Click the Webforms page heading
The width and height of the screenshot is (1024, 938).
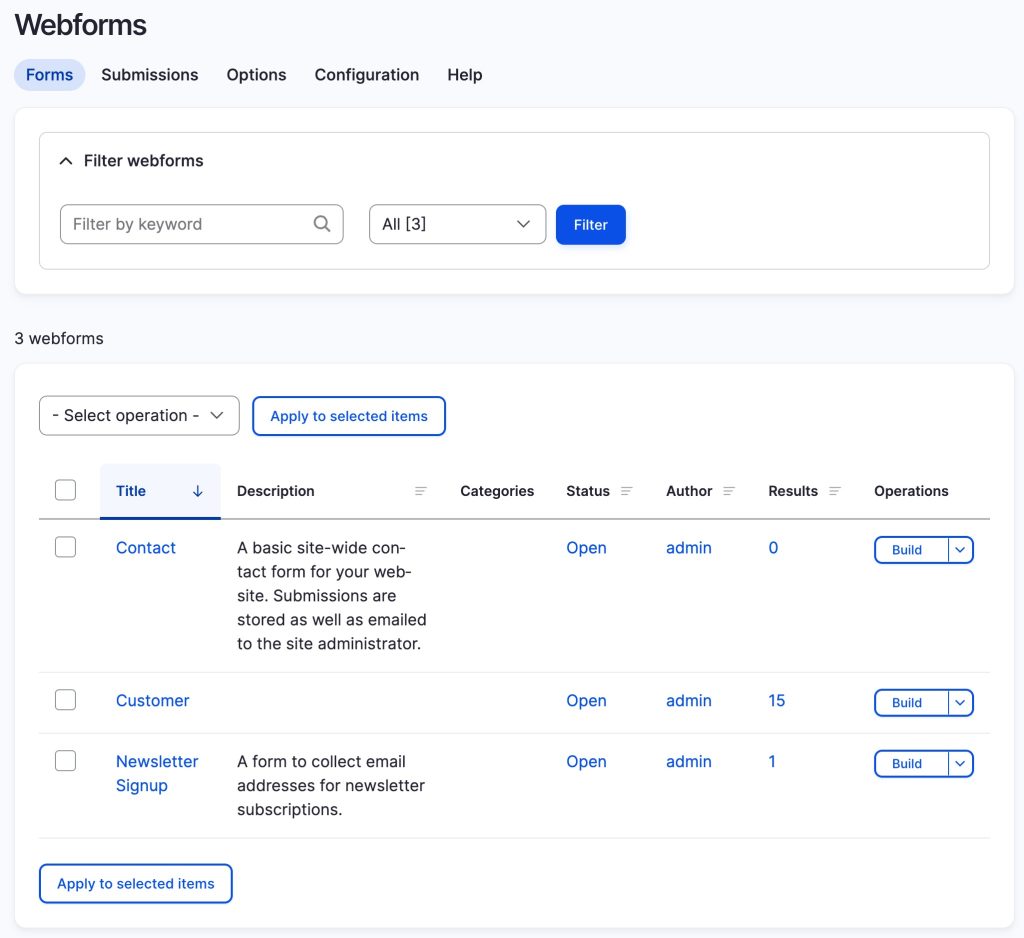(80, 25)
